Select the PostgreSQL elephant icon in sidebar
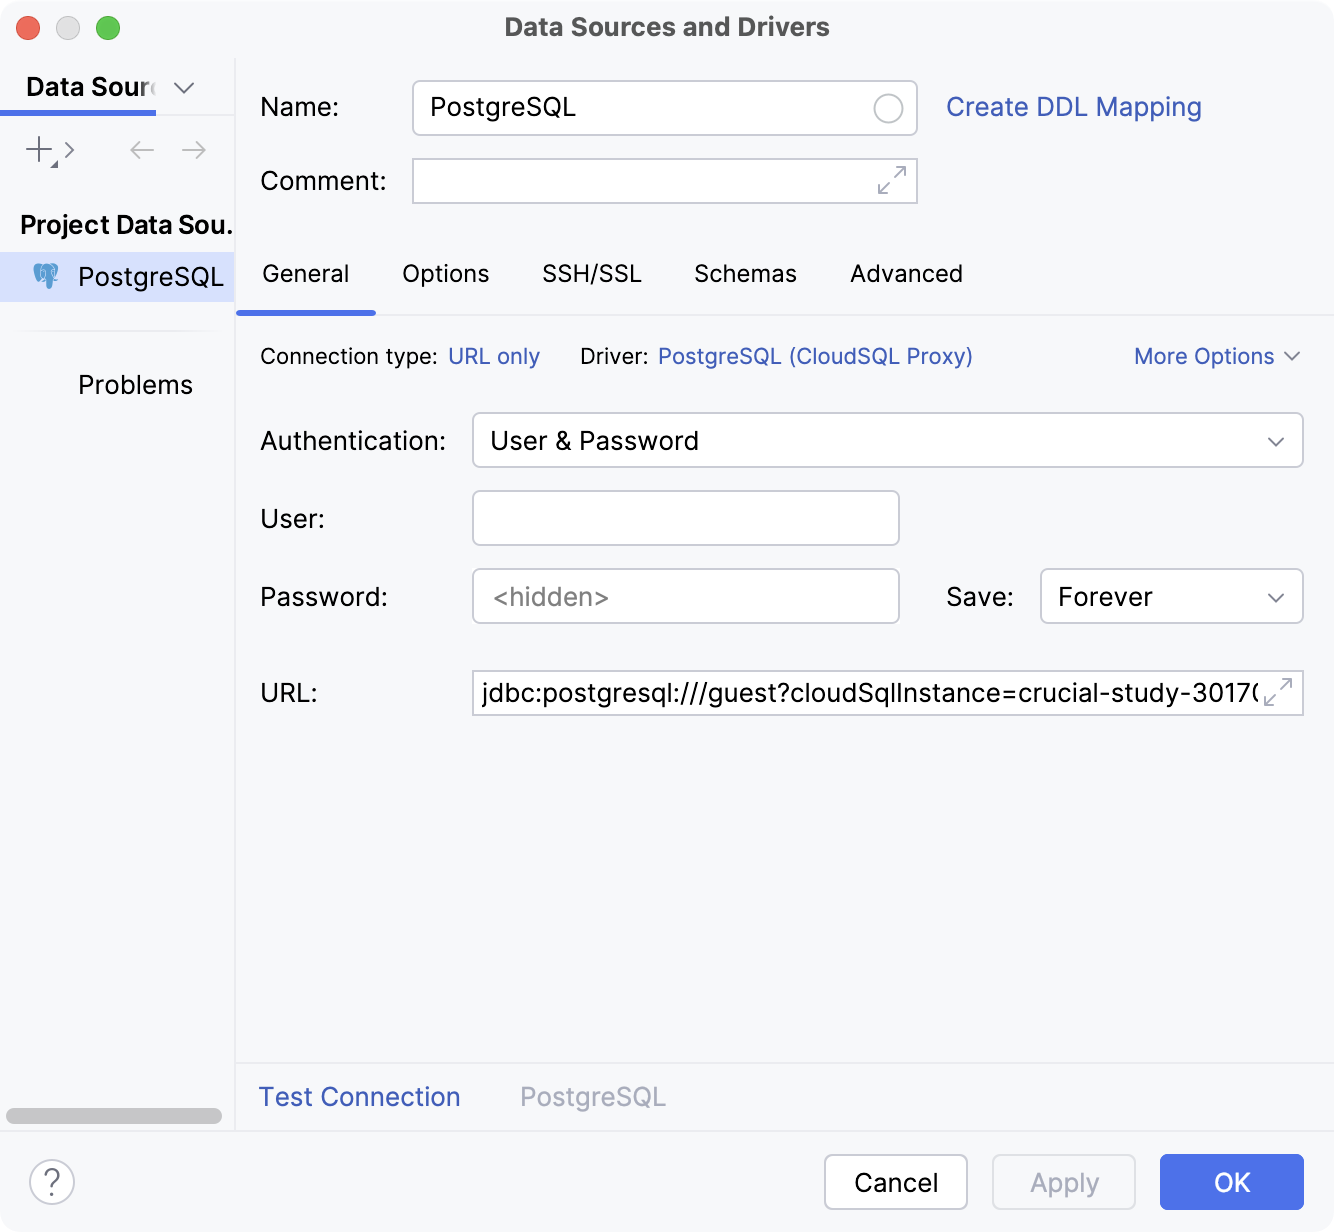The image size is (1334, 1232). pyautogui.click(x=47, y=276)
